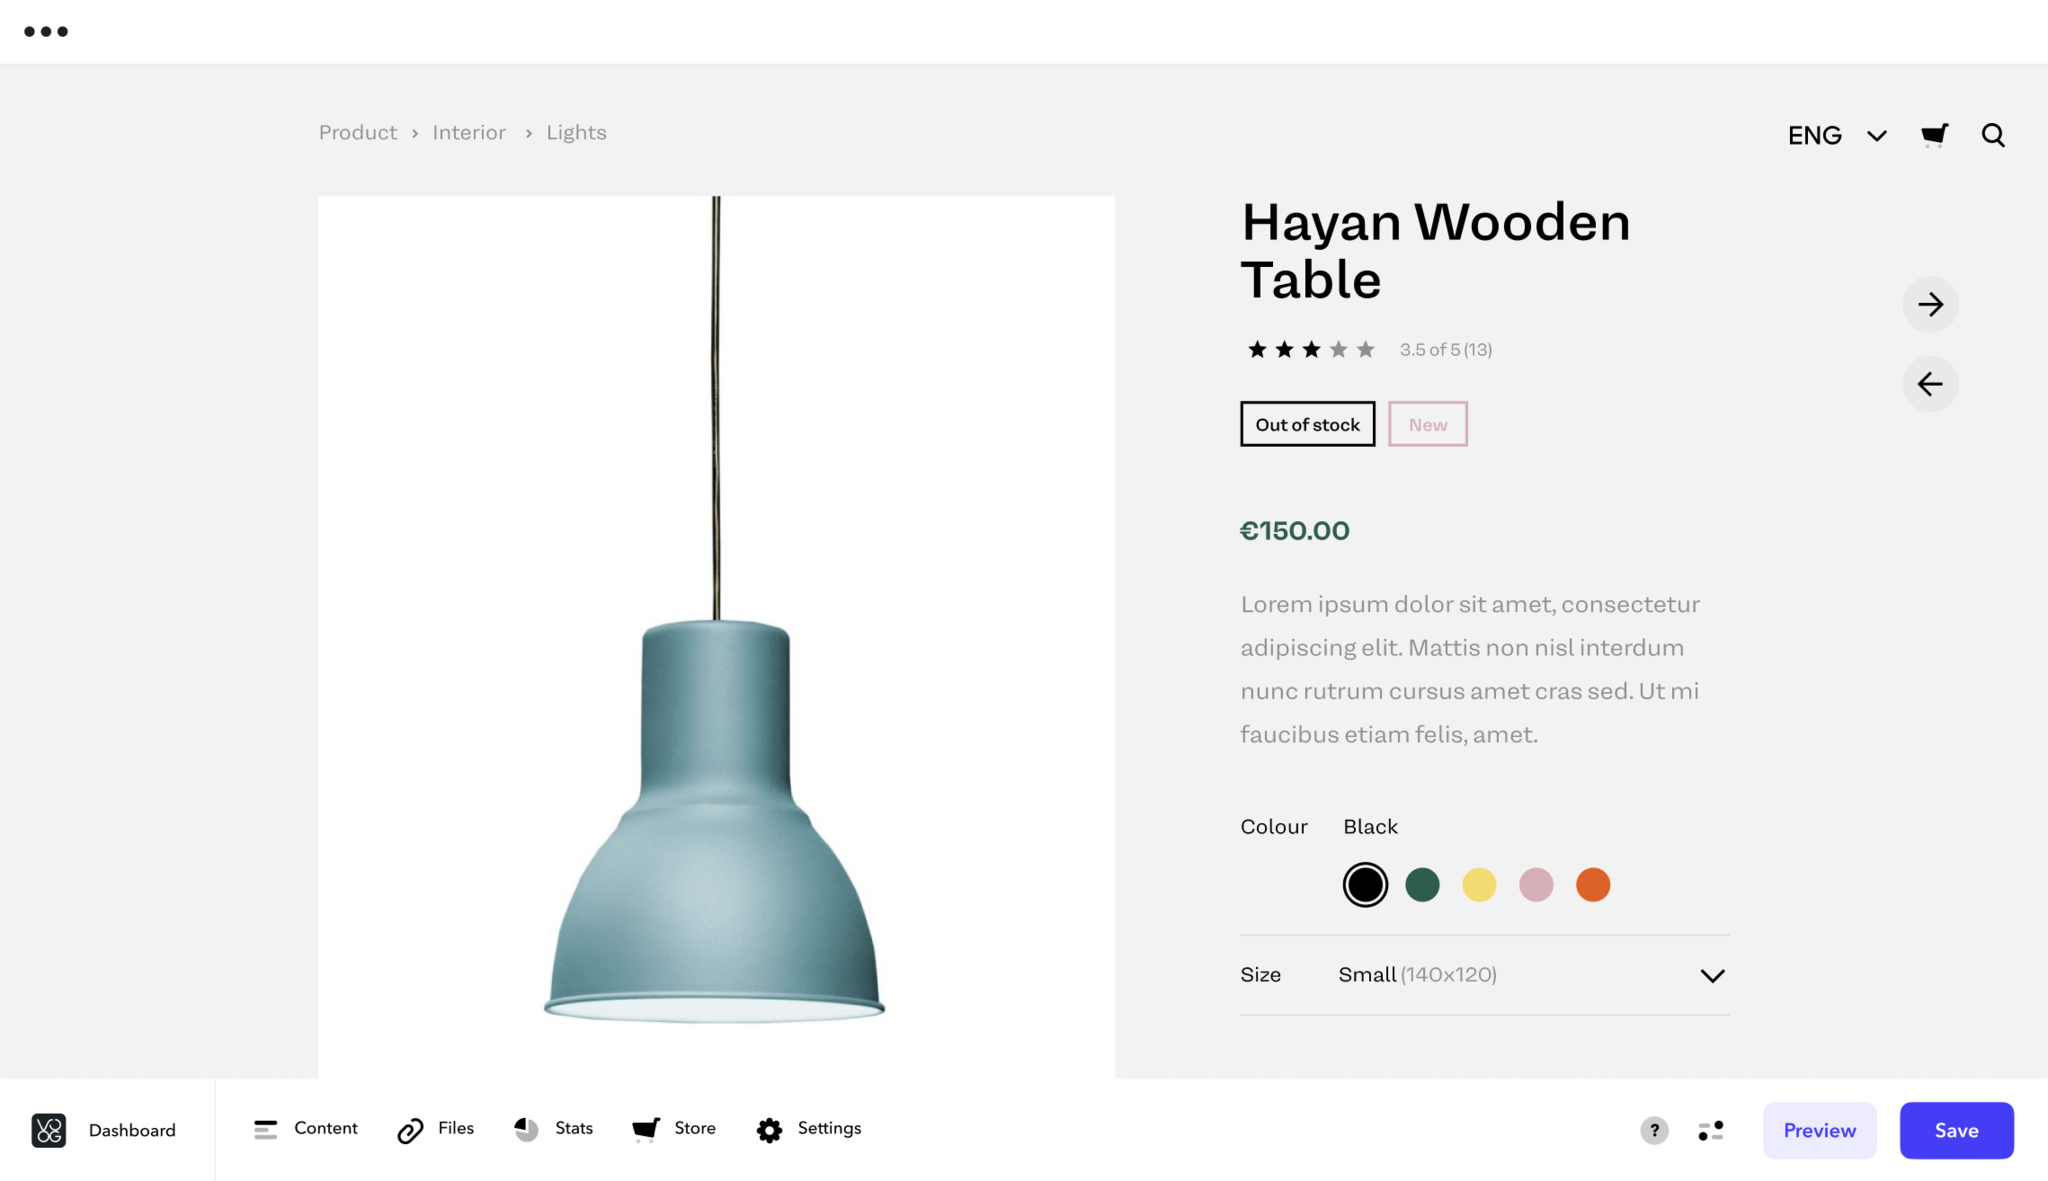Click the layout options dots icon

coord(1711,1130)
